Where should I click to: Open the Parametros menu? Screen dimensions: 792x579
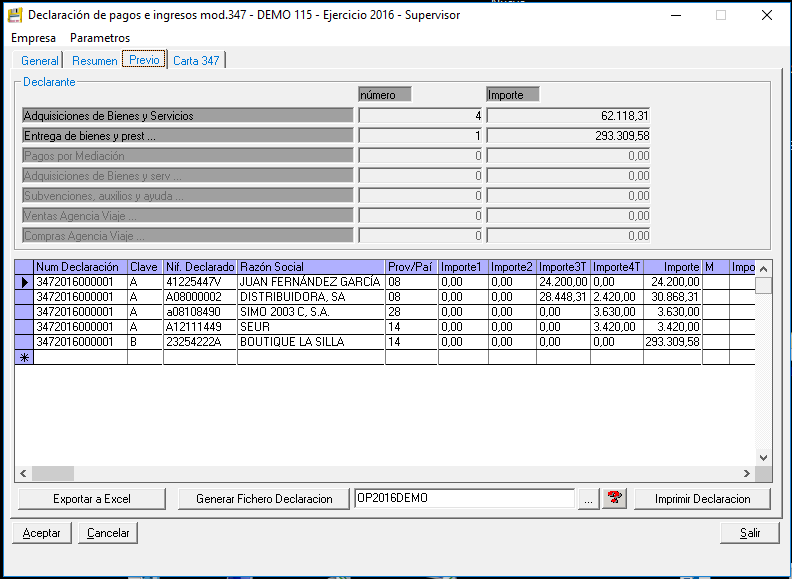100,38
